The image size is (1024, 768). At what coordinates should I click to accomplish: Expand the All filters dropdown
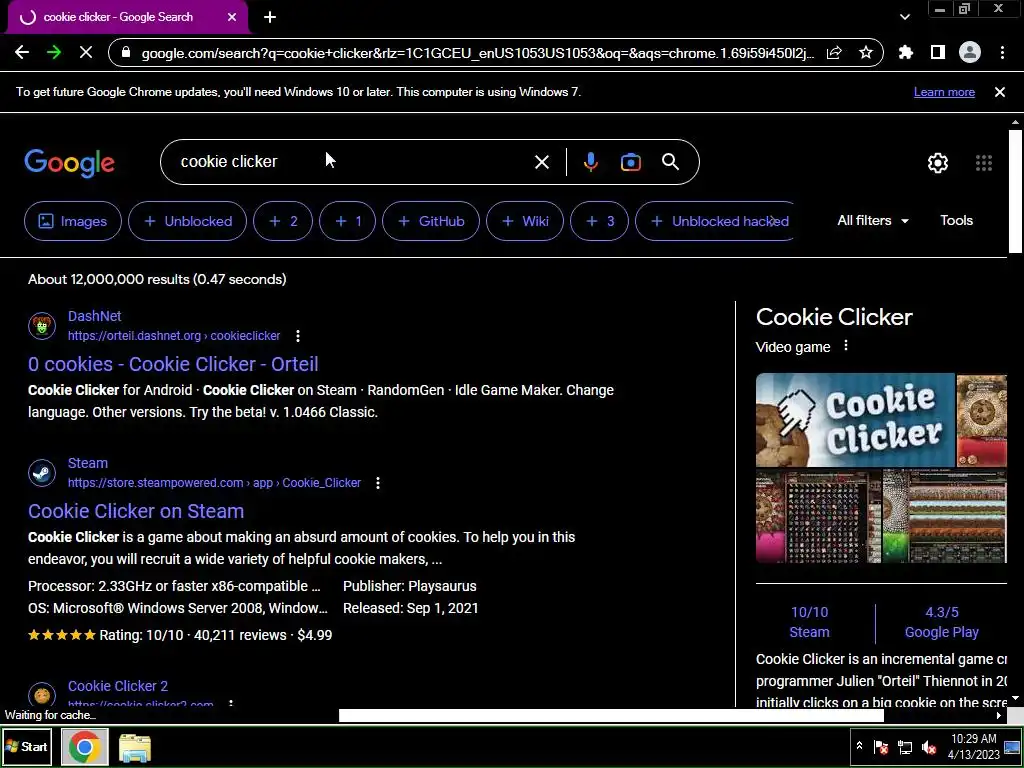[872, 221]
